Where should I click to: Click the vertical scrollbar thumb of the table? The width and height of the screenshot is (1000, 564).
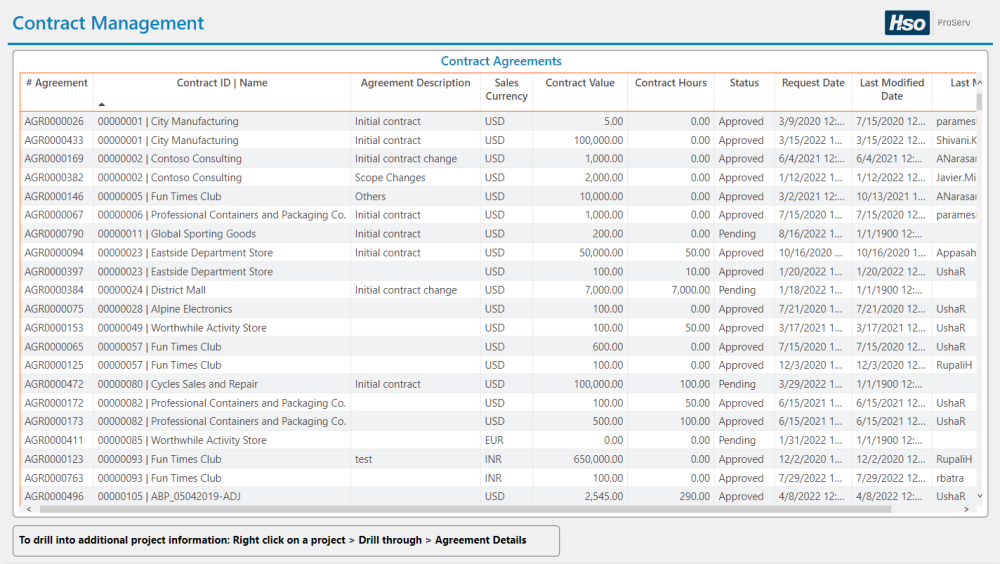[980, 101]
